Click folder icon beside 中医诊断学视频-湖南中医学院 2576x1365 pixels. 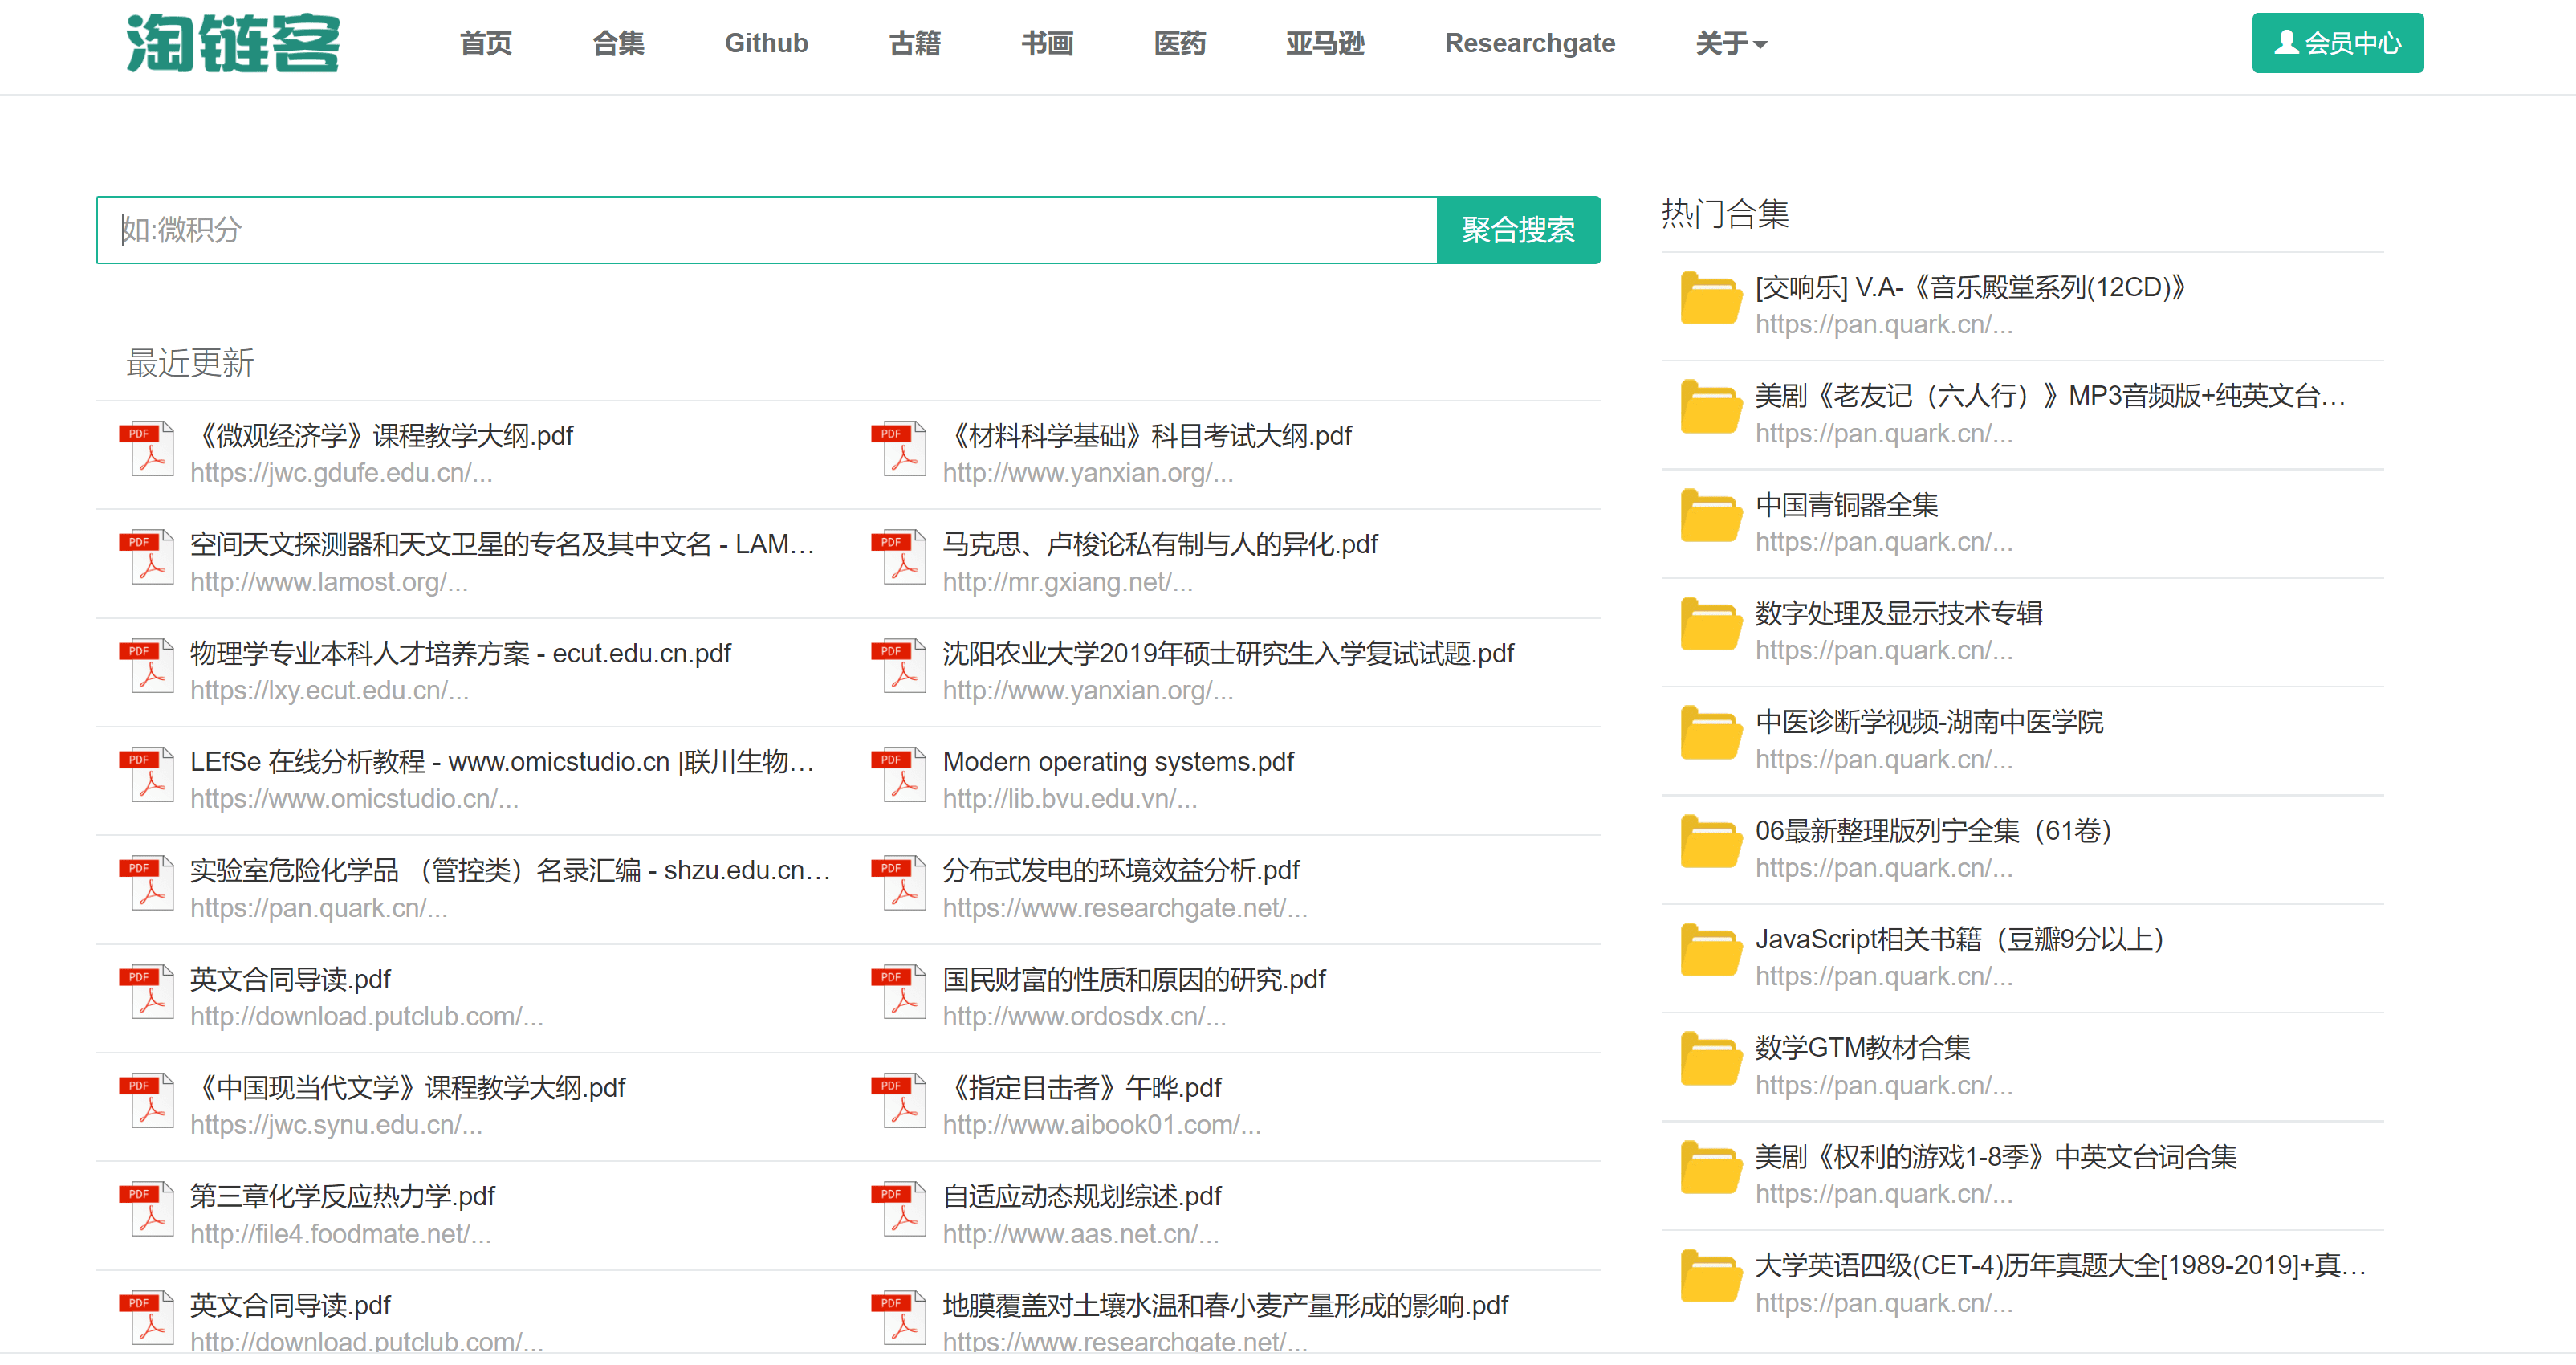pos(1710,734)
